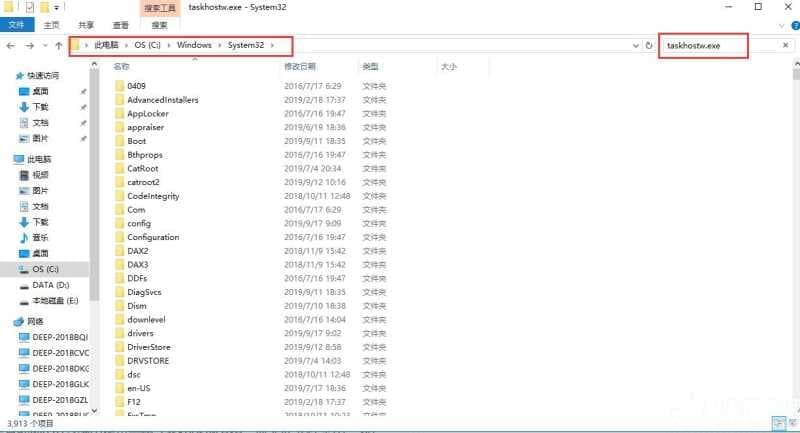Sort by the 类型 column header
The image size is (800, 433).
[x=370, y=66]
